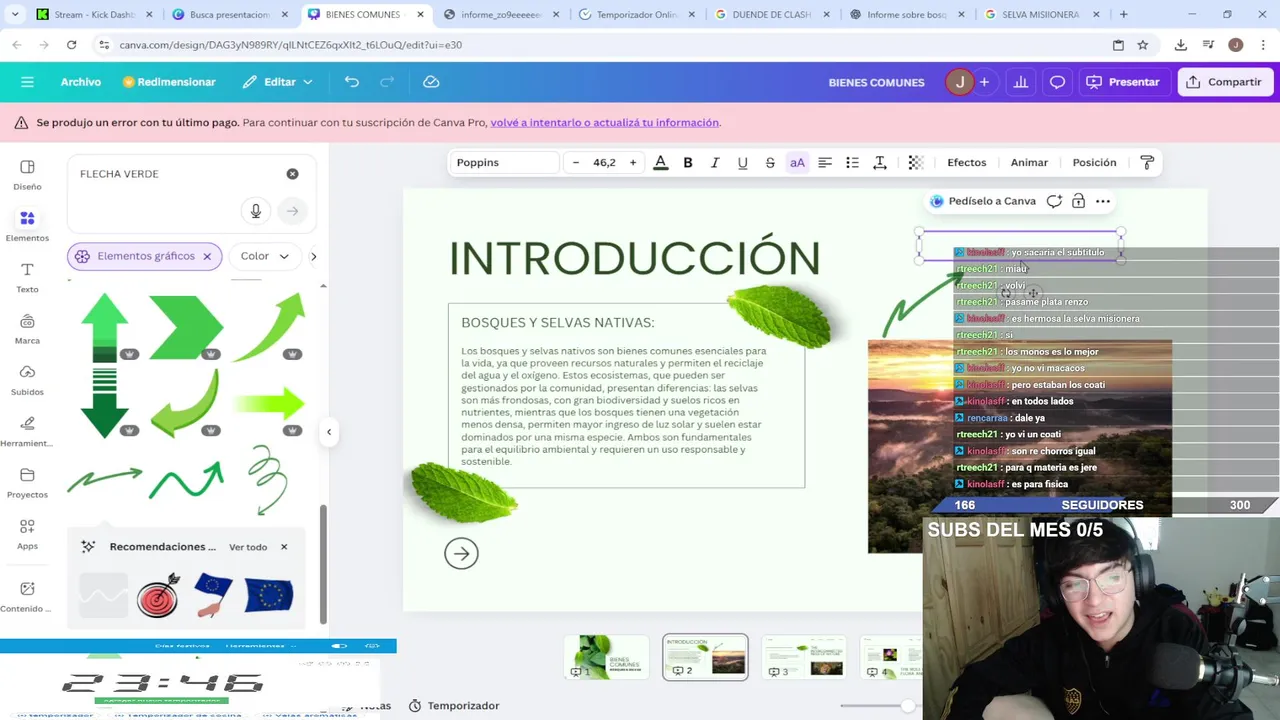Undo the last action in Canva
This screenshot has width=1280, height=720.
coord(352,82)
